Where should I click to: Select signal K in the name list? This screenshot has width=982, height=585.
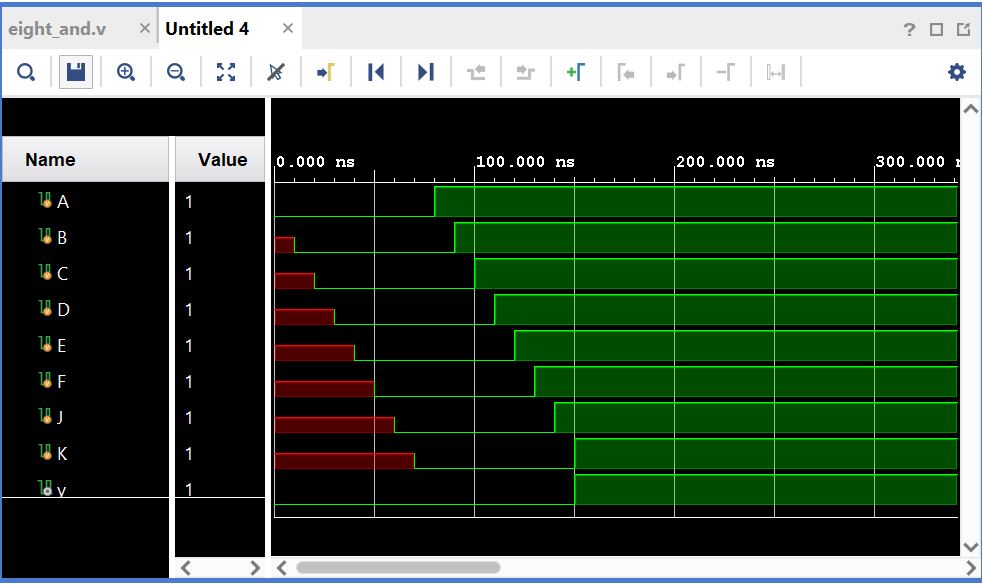click(62, 454)
